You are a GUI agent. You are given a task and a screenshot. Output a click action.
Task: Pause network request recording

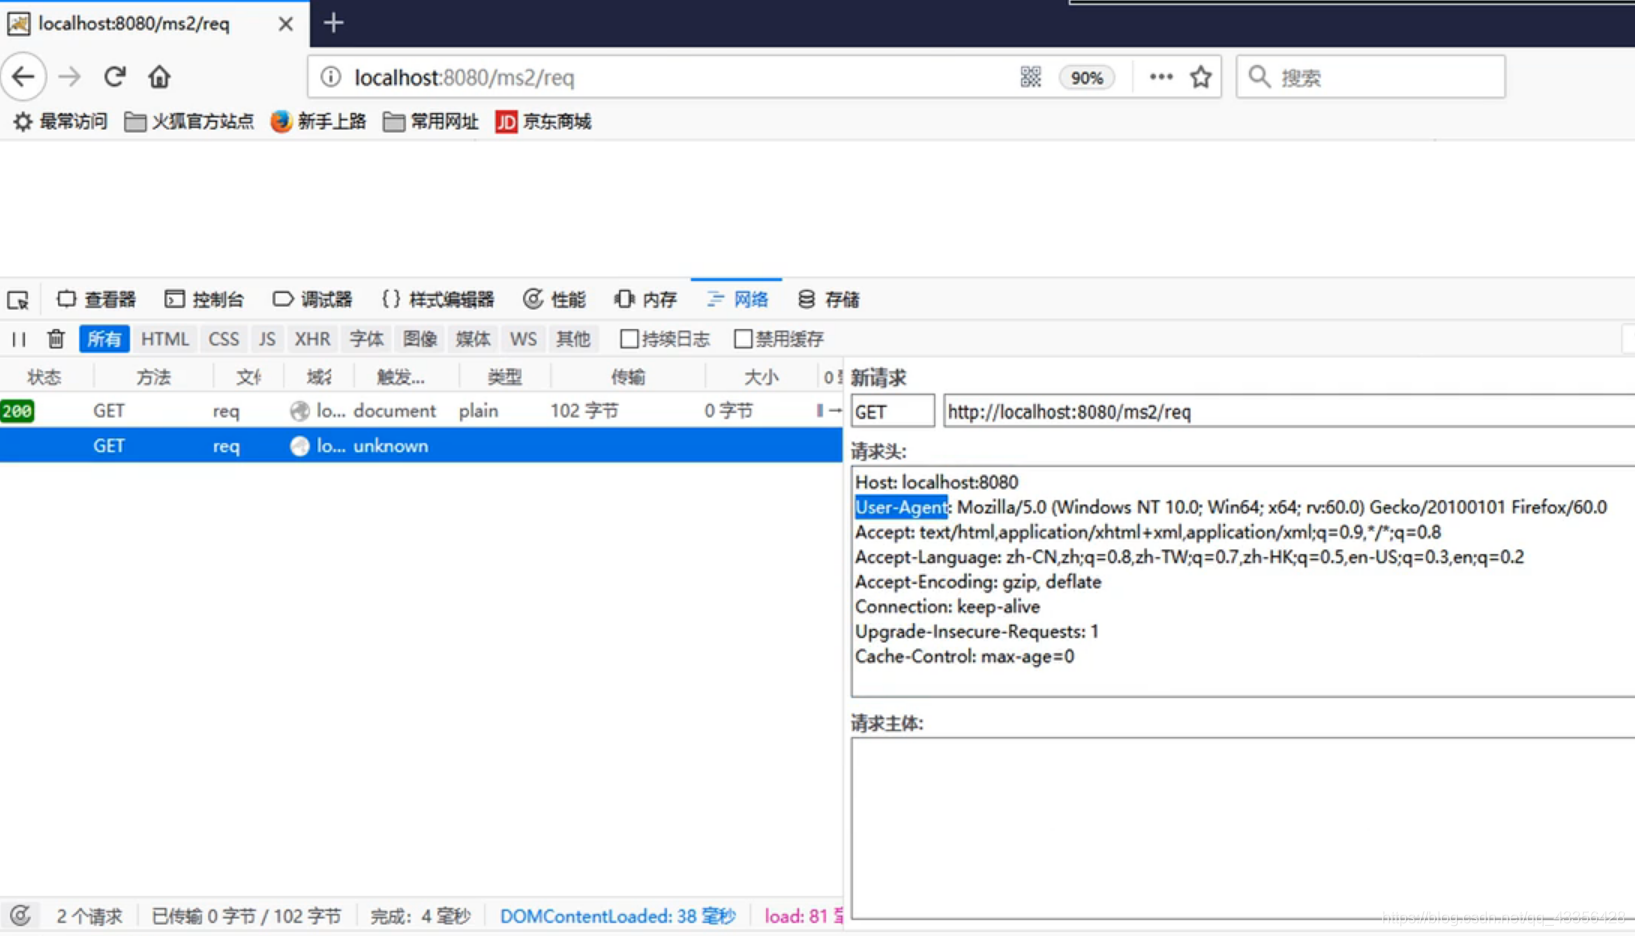tap(19, 339)
